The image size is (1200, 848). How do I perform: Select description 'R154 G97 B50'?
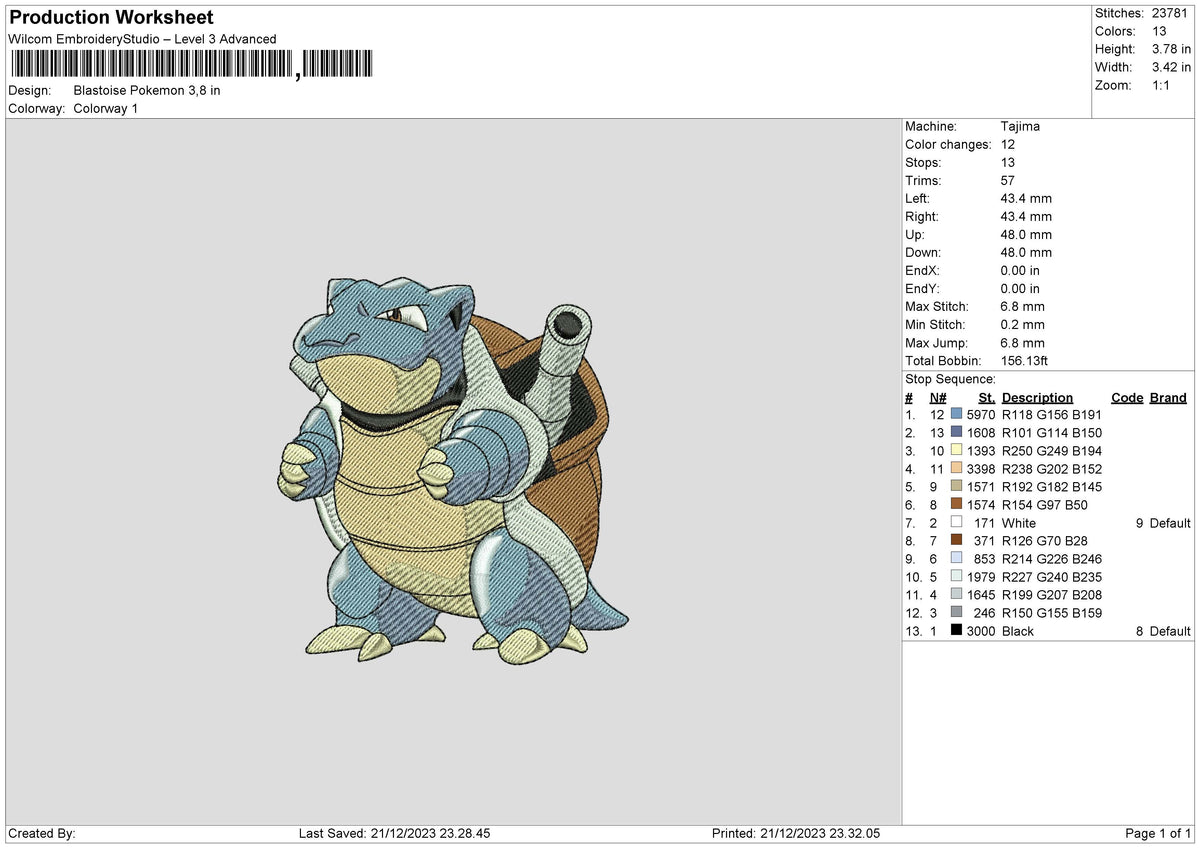pyautogui.click(x=1045, y=504)
